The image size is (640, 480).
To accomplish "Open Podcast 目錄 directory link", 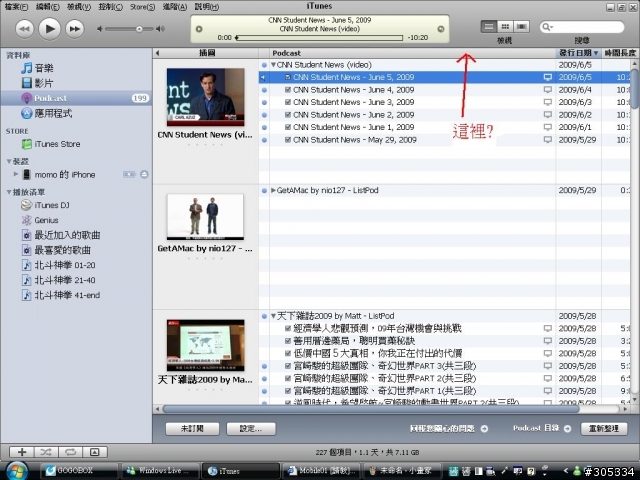I will 542,428.
